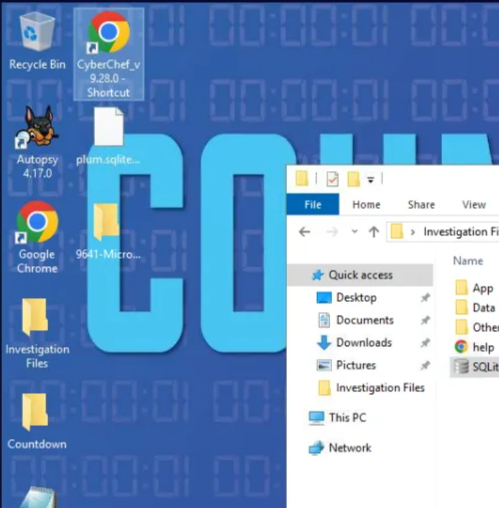The height and width of the screenshot is (508, 499).
Task: Select the SQLite item in file list
Action: tap(475, 367)
